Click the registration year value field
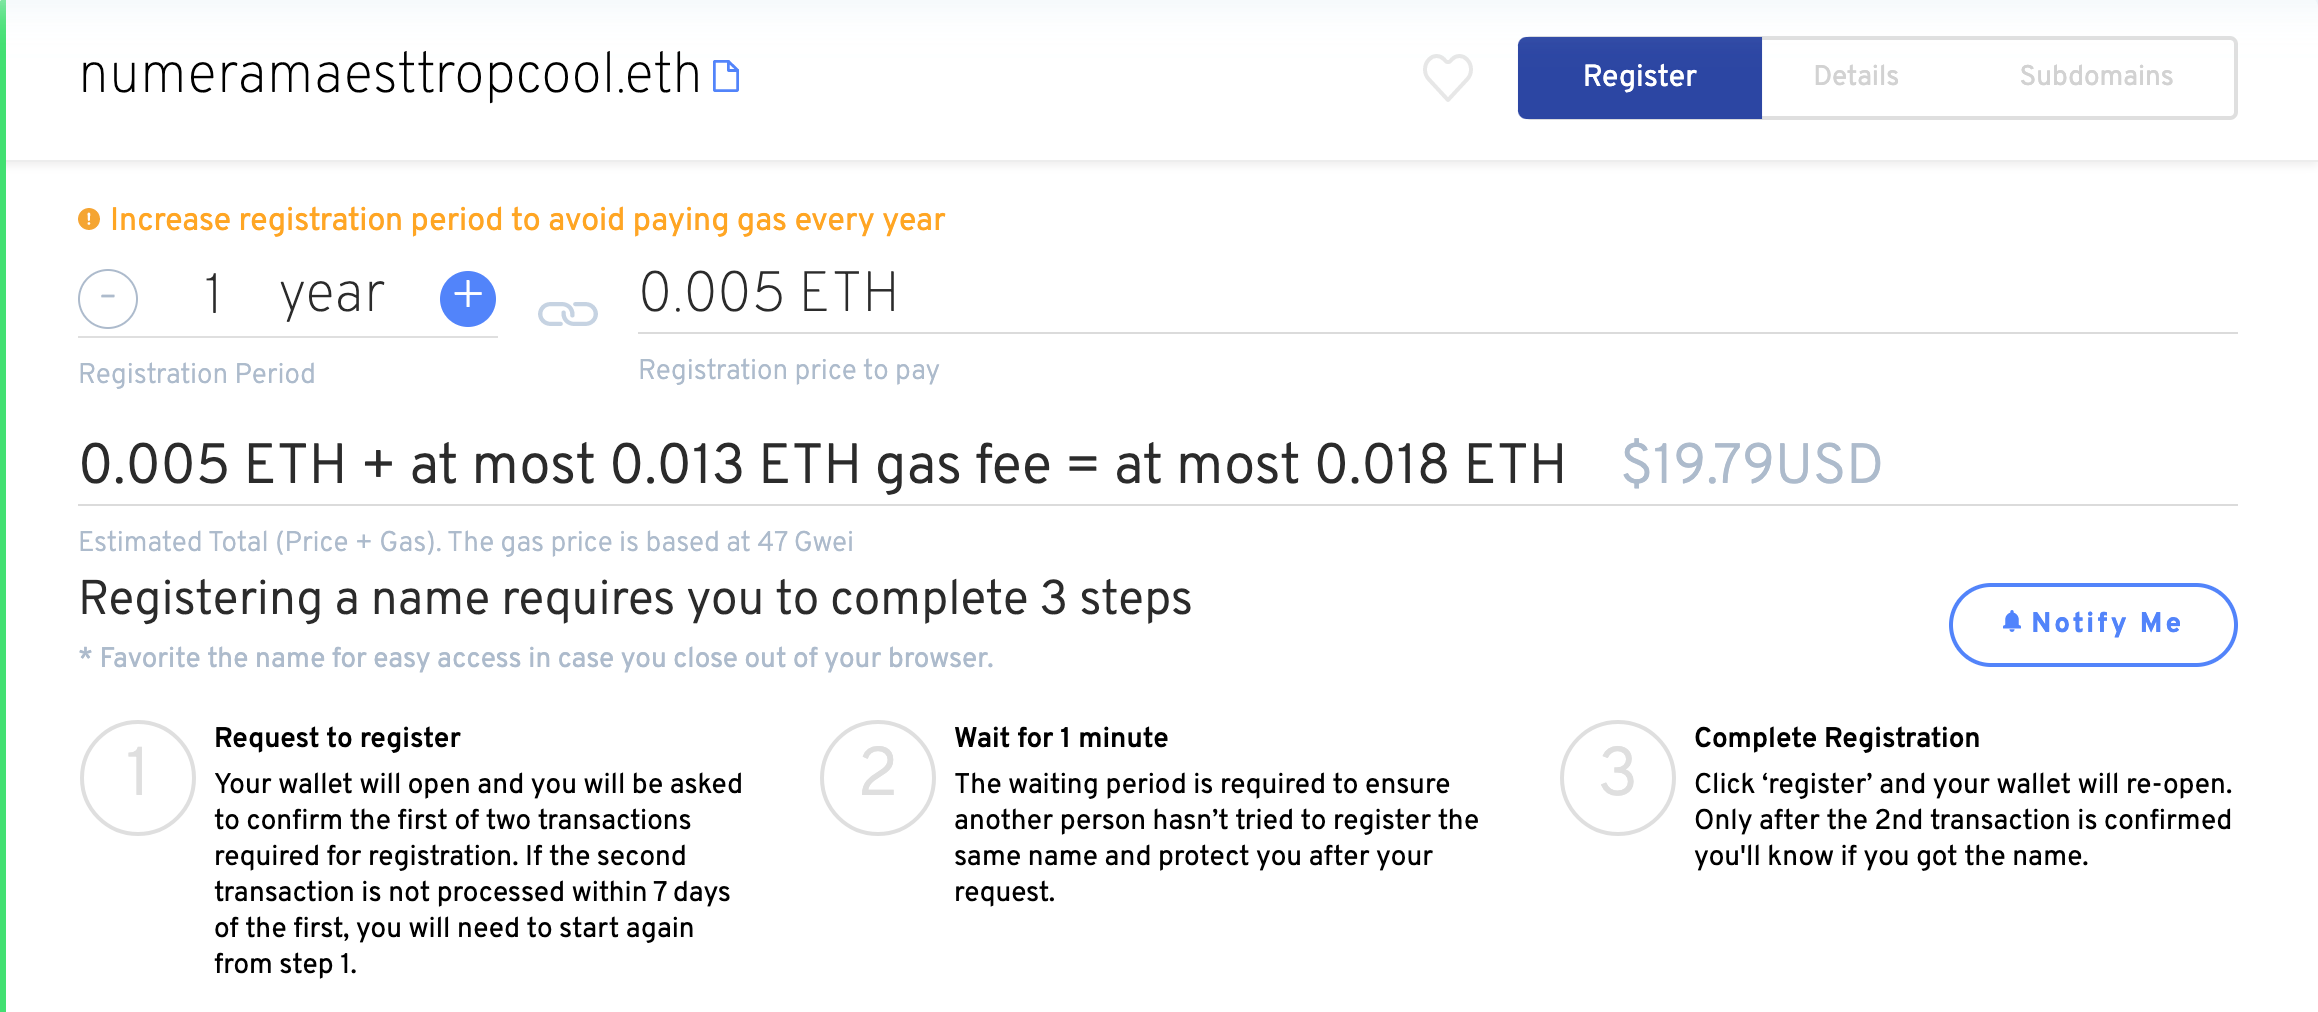This screenshot has width=2318, height=1012. (290, 296)
